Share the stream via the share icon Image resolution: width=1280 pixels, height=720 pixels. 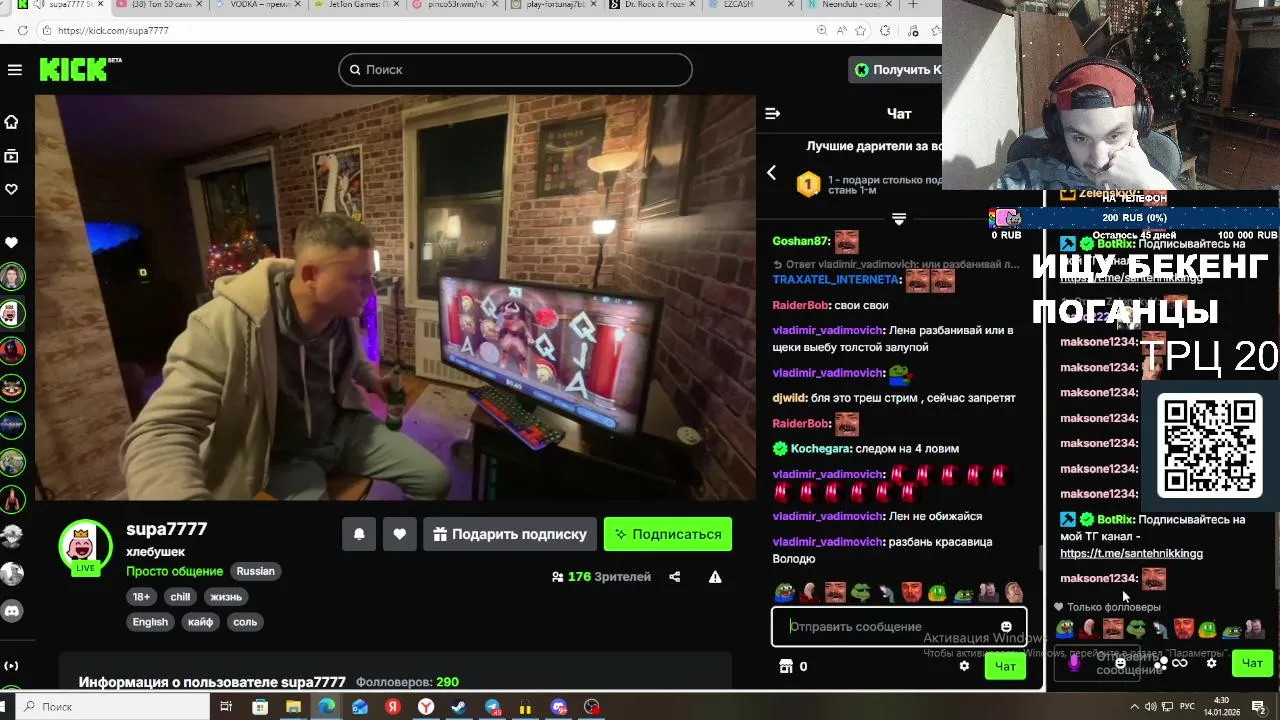[x=675, y=577]
